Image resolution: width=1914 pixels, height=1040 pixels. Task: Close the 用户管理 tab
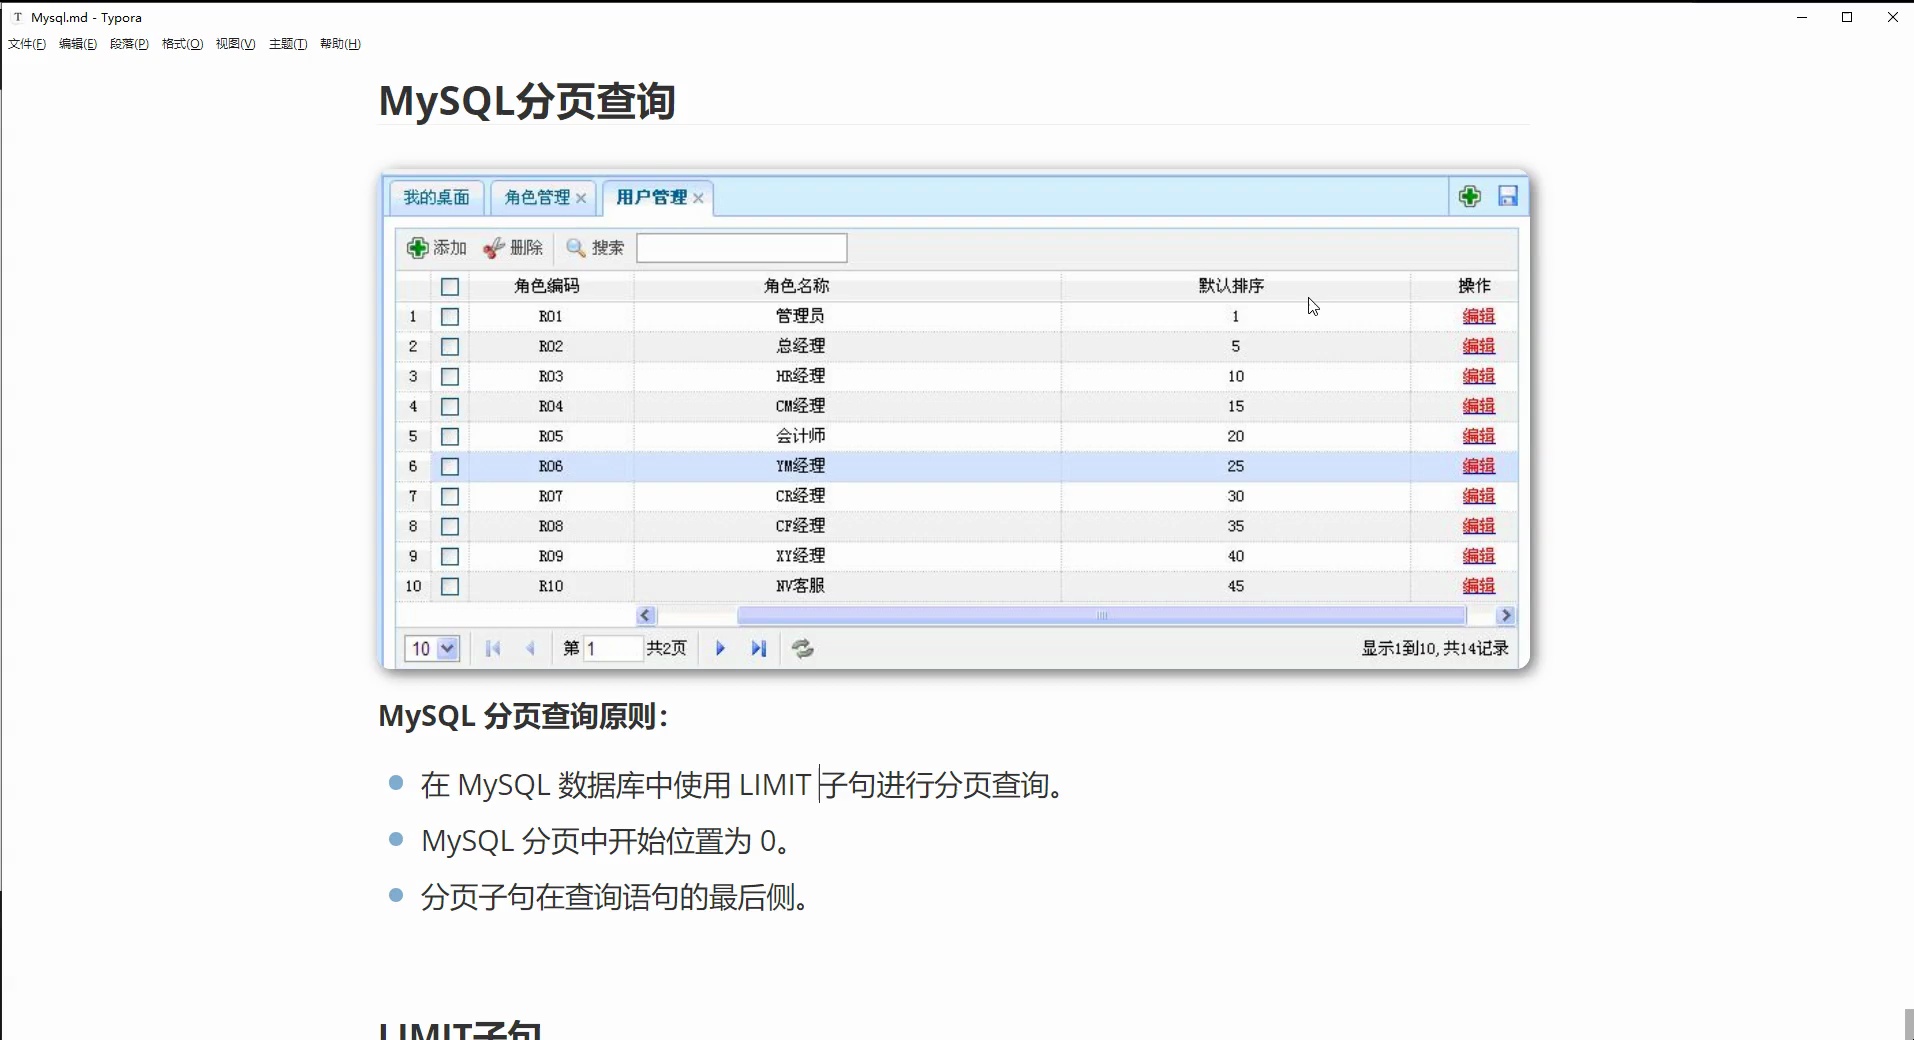698,198
